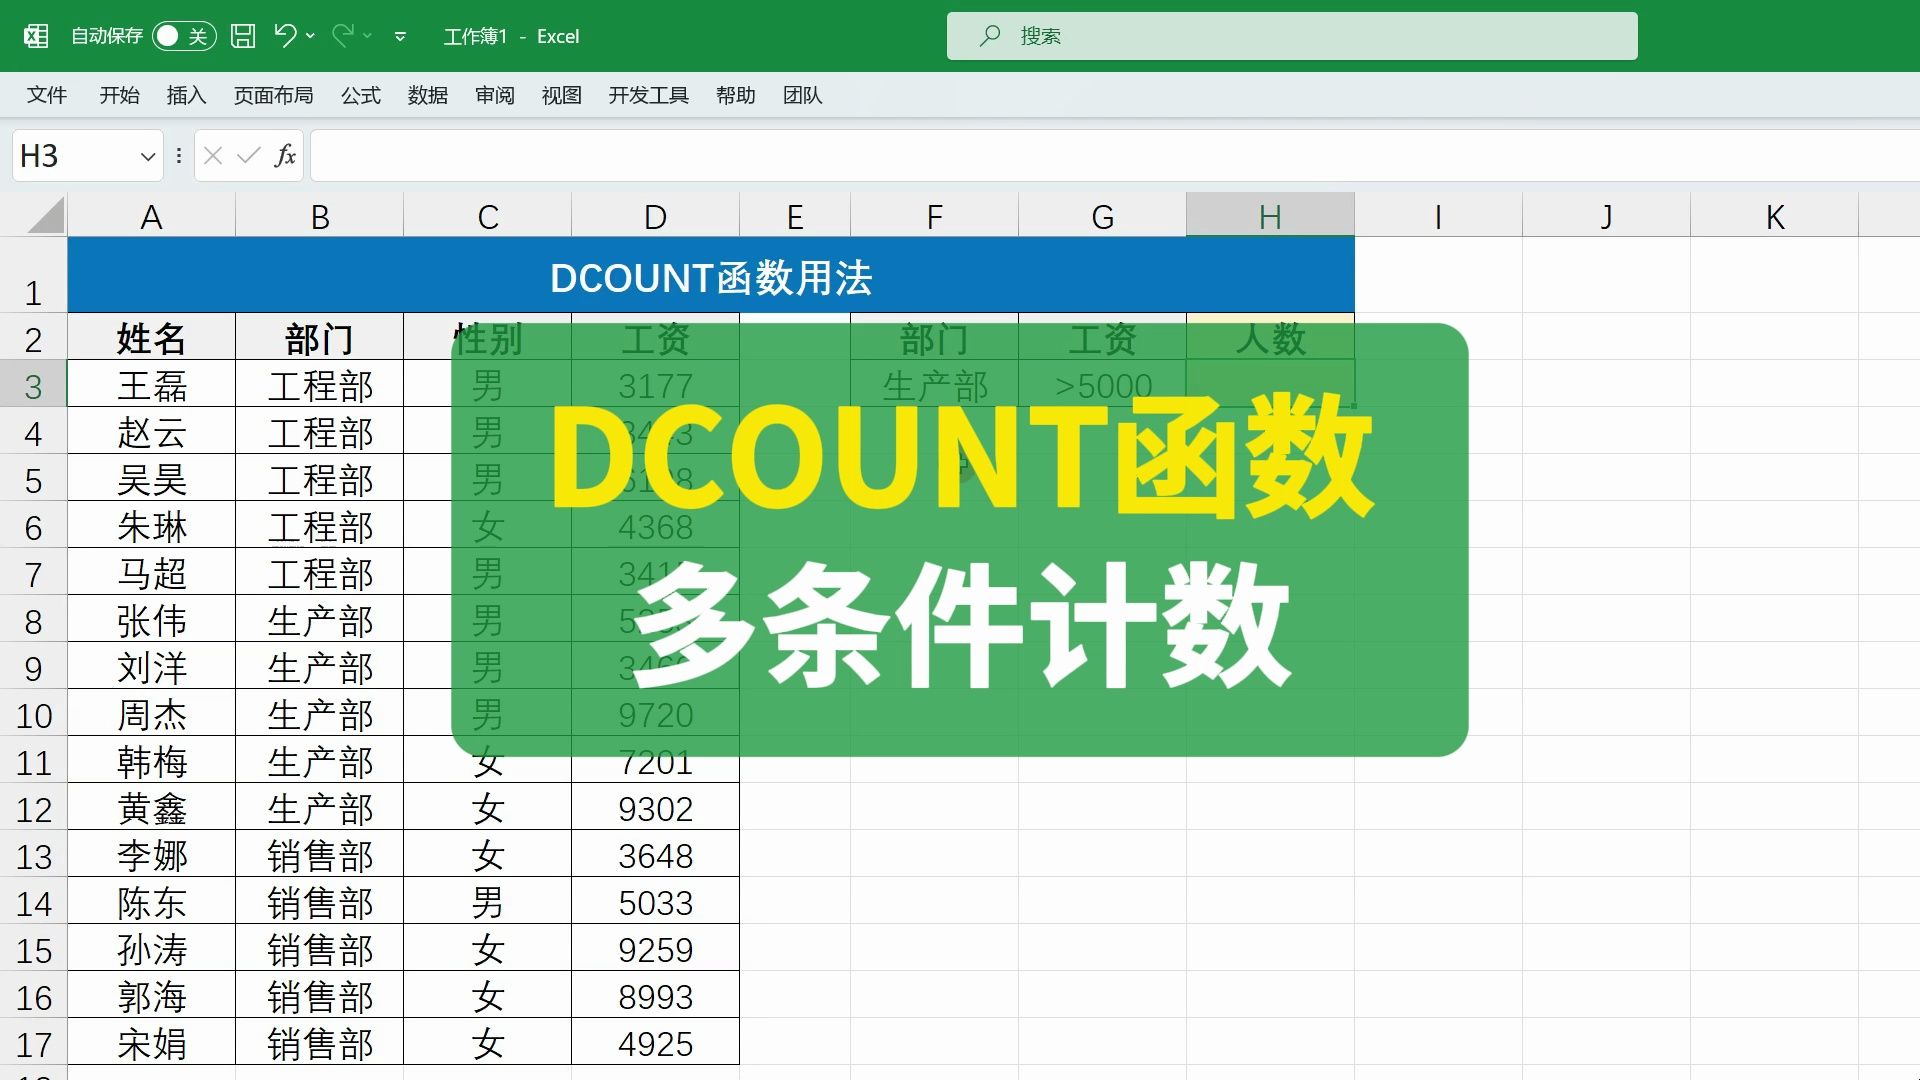Viewport: 1920px width, 1080px height.
Task: Click the Excel app icon in title bar
Action: click(36, 36)
